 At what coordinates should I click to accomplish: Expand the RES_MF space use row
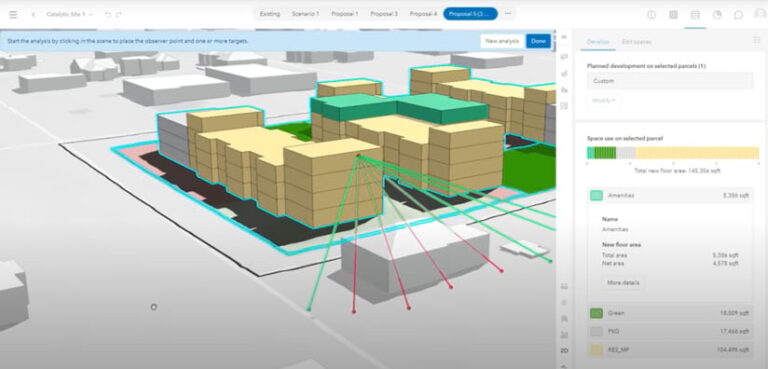[x=670, y=350]
